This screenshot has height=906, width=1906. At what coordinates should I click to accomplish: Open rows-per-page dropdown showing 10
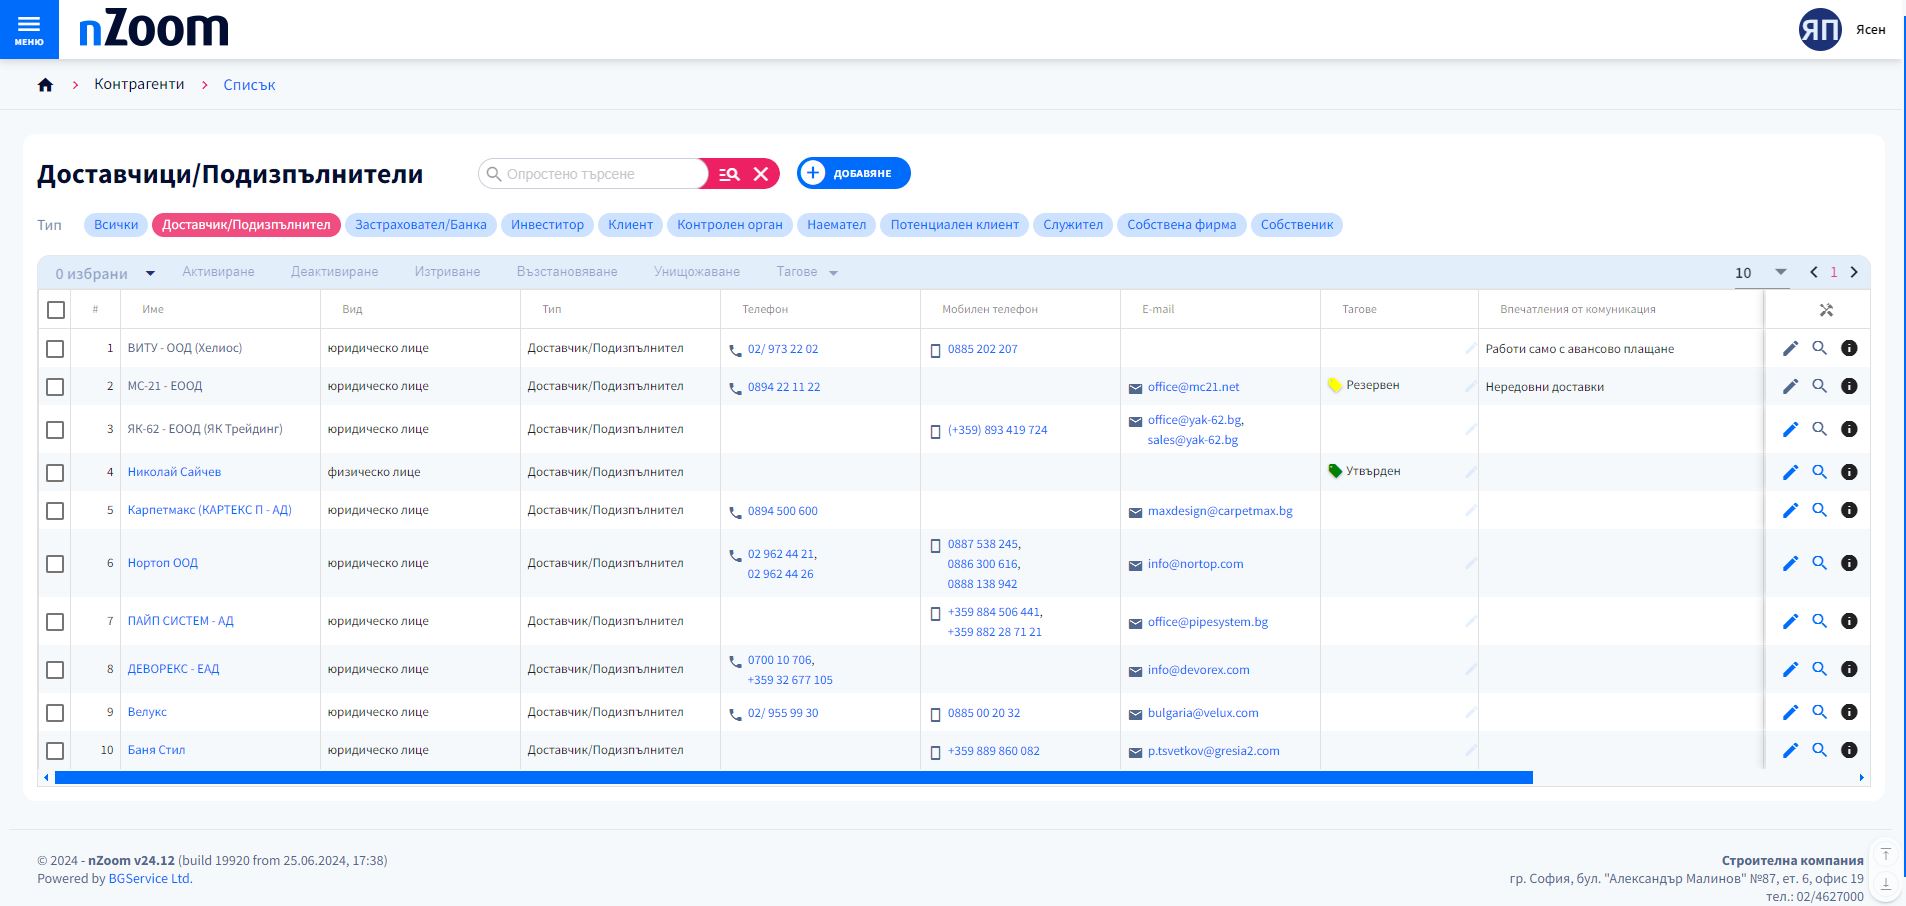tap(1761, 273)
